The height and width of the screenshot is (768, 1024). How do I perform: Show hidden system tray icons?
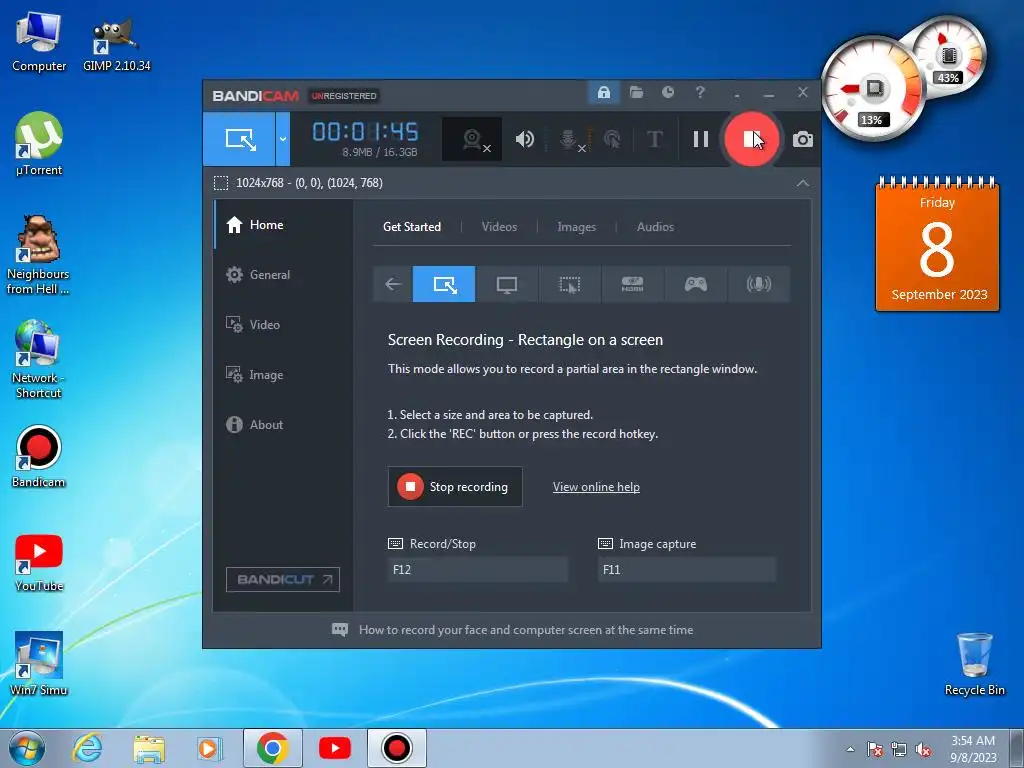850,749
